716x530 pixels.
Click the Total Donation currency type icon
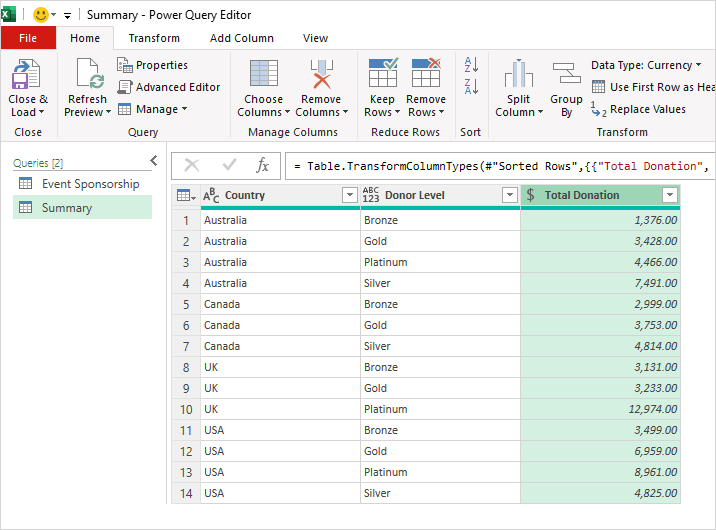click(x=530, y=195)
